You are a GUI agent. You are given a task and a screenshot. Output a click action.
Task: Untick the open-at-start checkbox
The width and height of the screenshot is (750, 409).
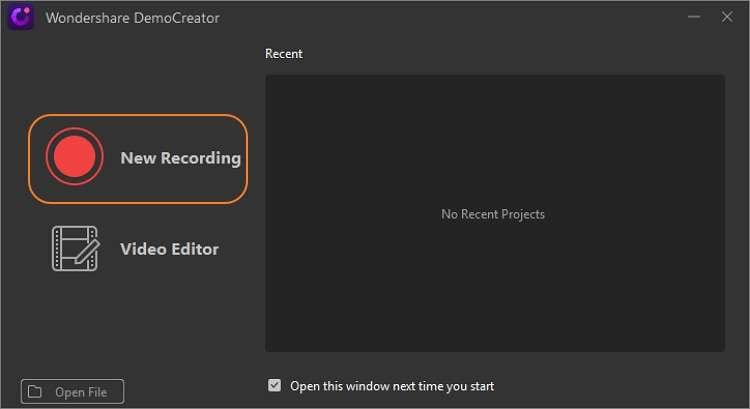point(275,386)
